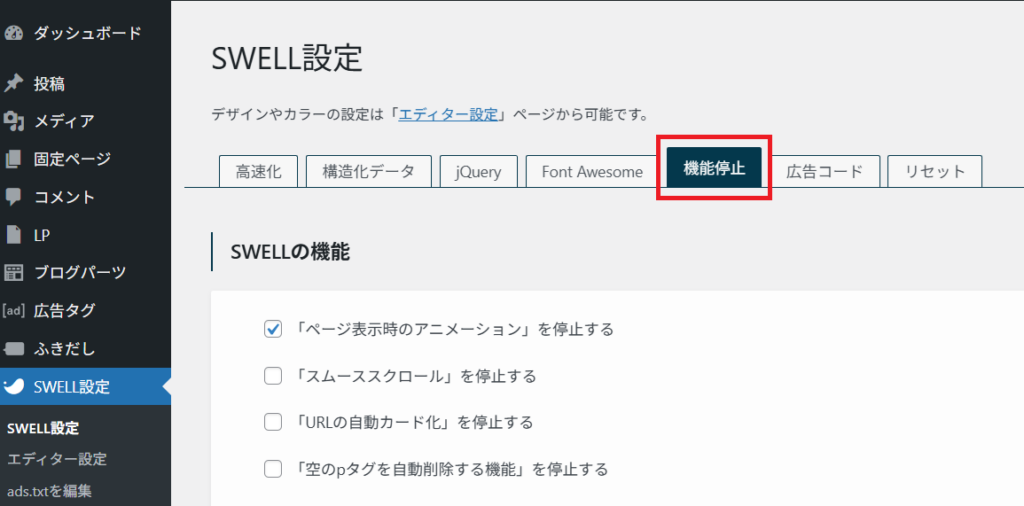
Task: Click the Comments speech bubble icon
Action: click(14, 197)
